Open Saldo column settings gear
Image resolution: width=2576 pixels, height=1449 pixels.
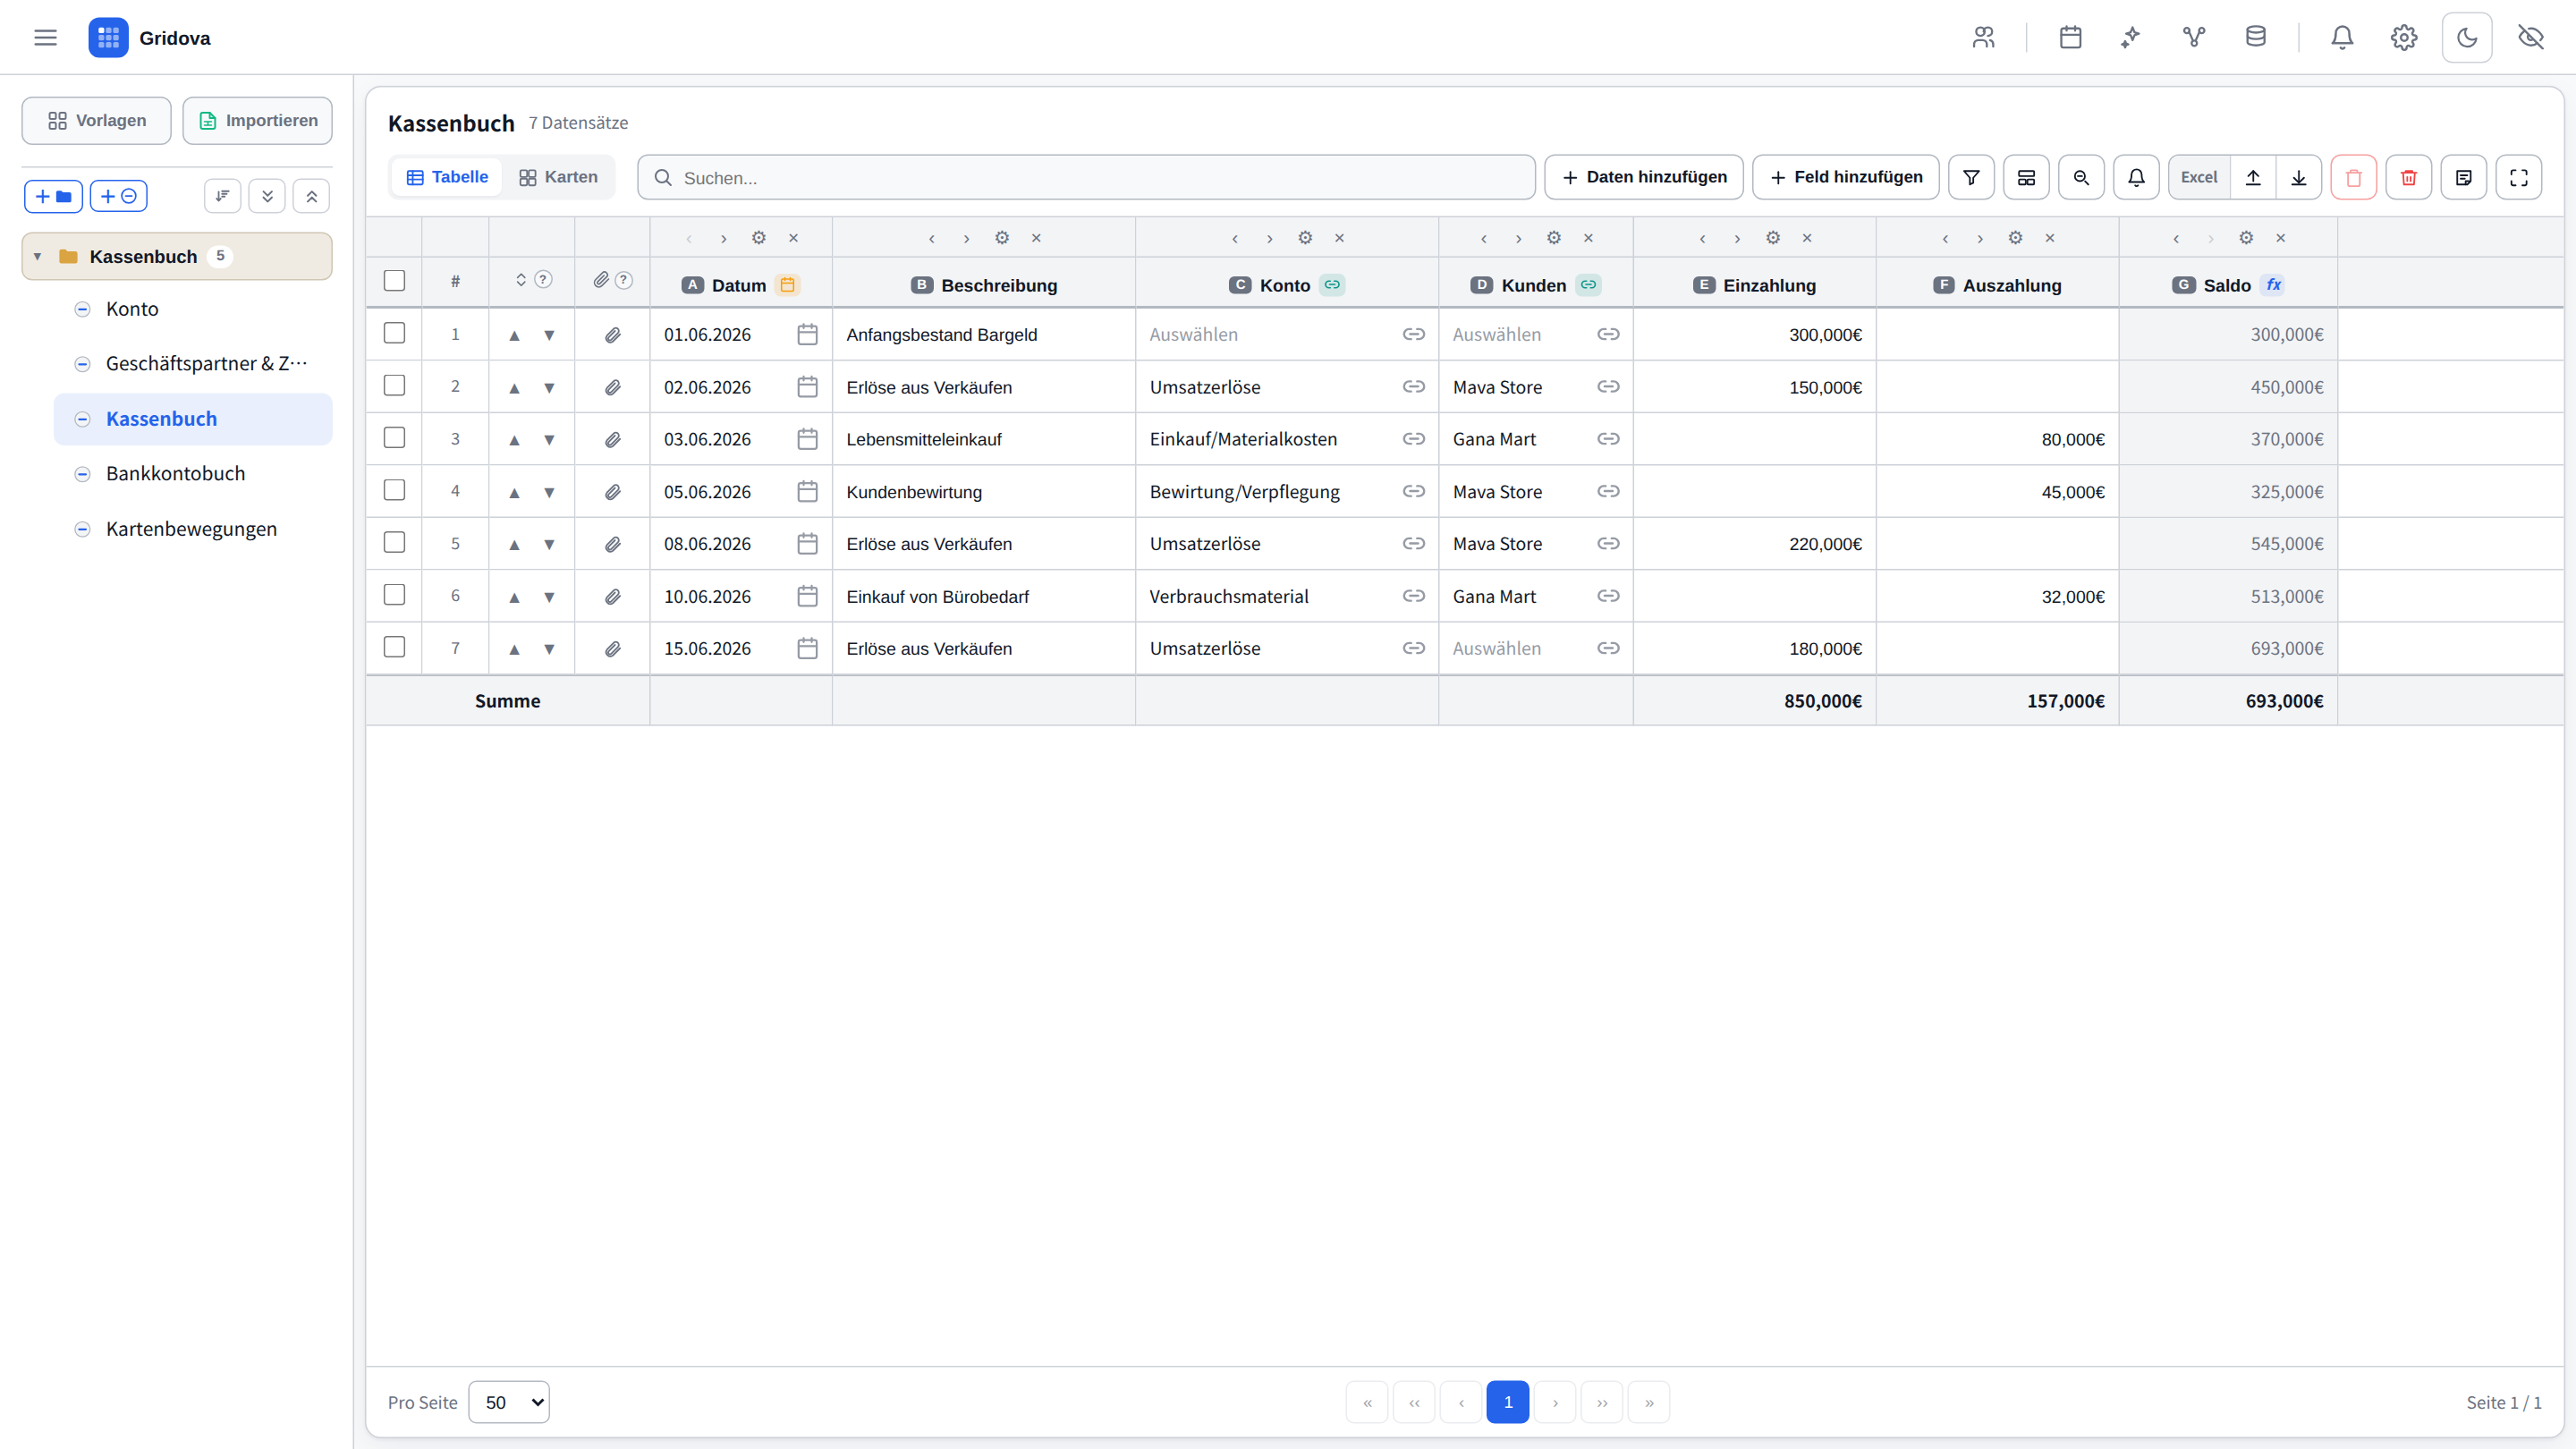[2246, 238]
